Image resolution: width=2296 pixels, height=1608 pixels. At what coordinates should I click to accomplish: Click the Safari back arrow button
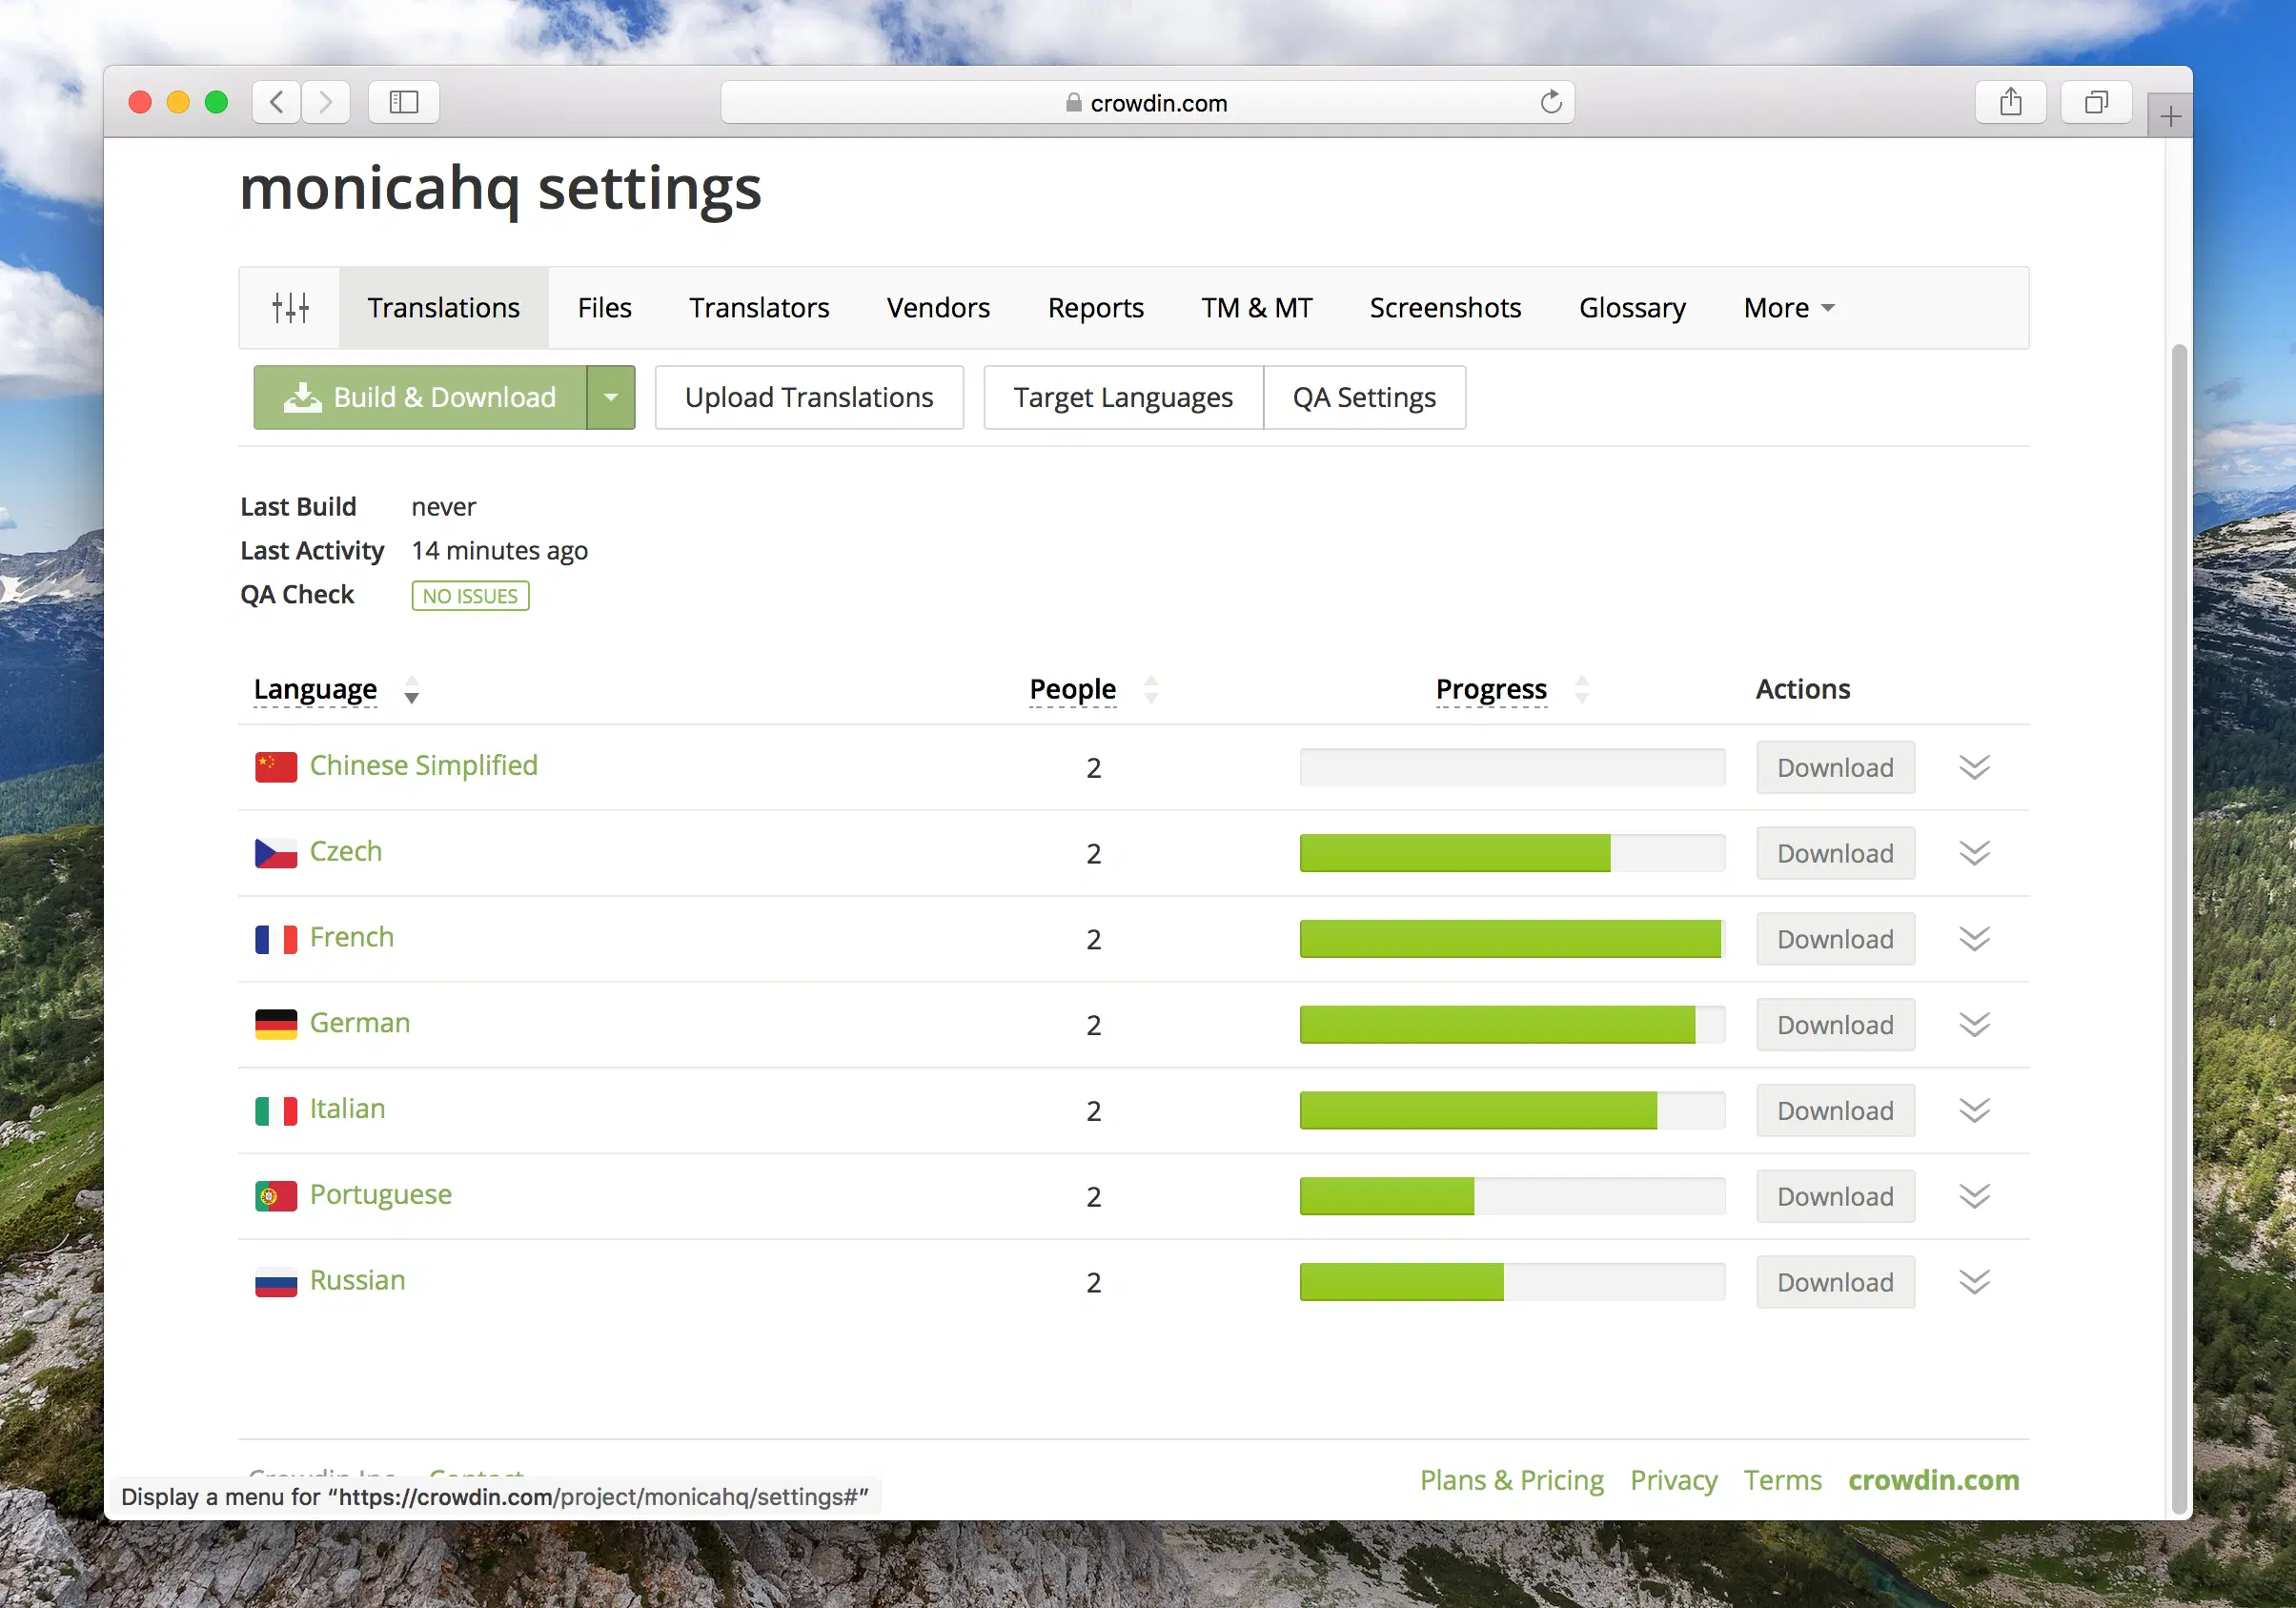coord(277,102)
